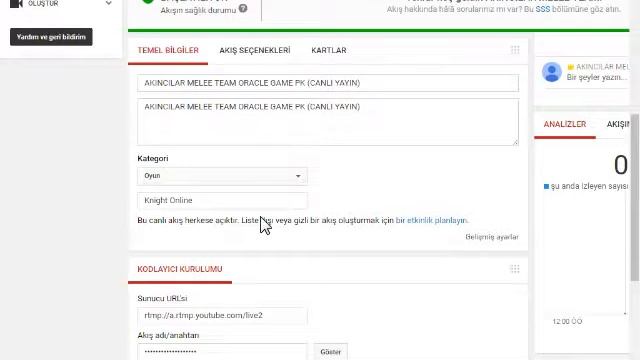Click the page's vertical scrollbar
Screen dimensions: 640x360
635,198
